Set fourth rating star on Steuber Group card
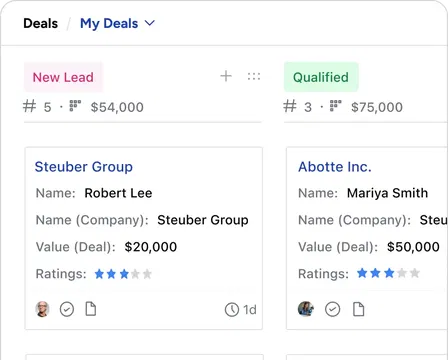The height and width of the screenshot is (360, 448). (135, 274)
